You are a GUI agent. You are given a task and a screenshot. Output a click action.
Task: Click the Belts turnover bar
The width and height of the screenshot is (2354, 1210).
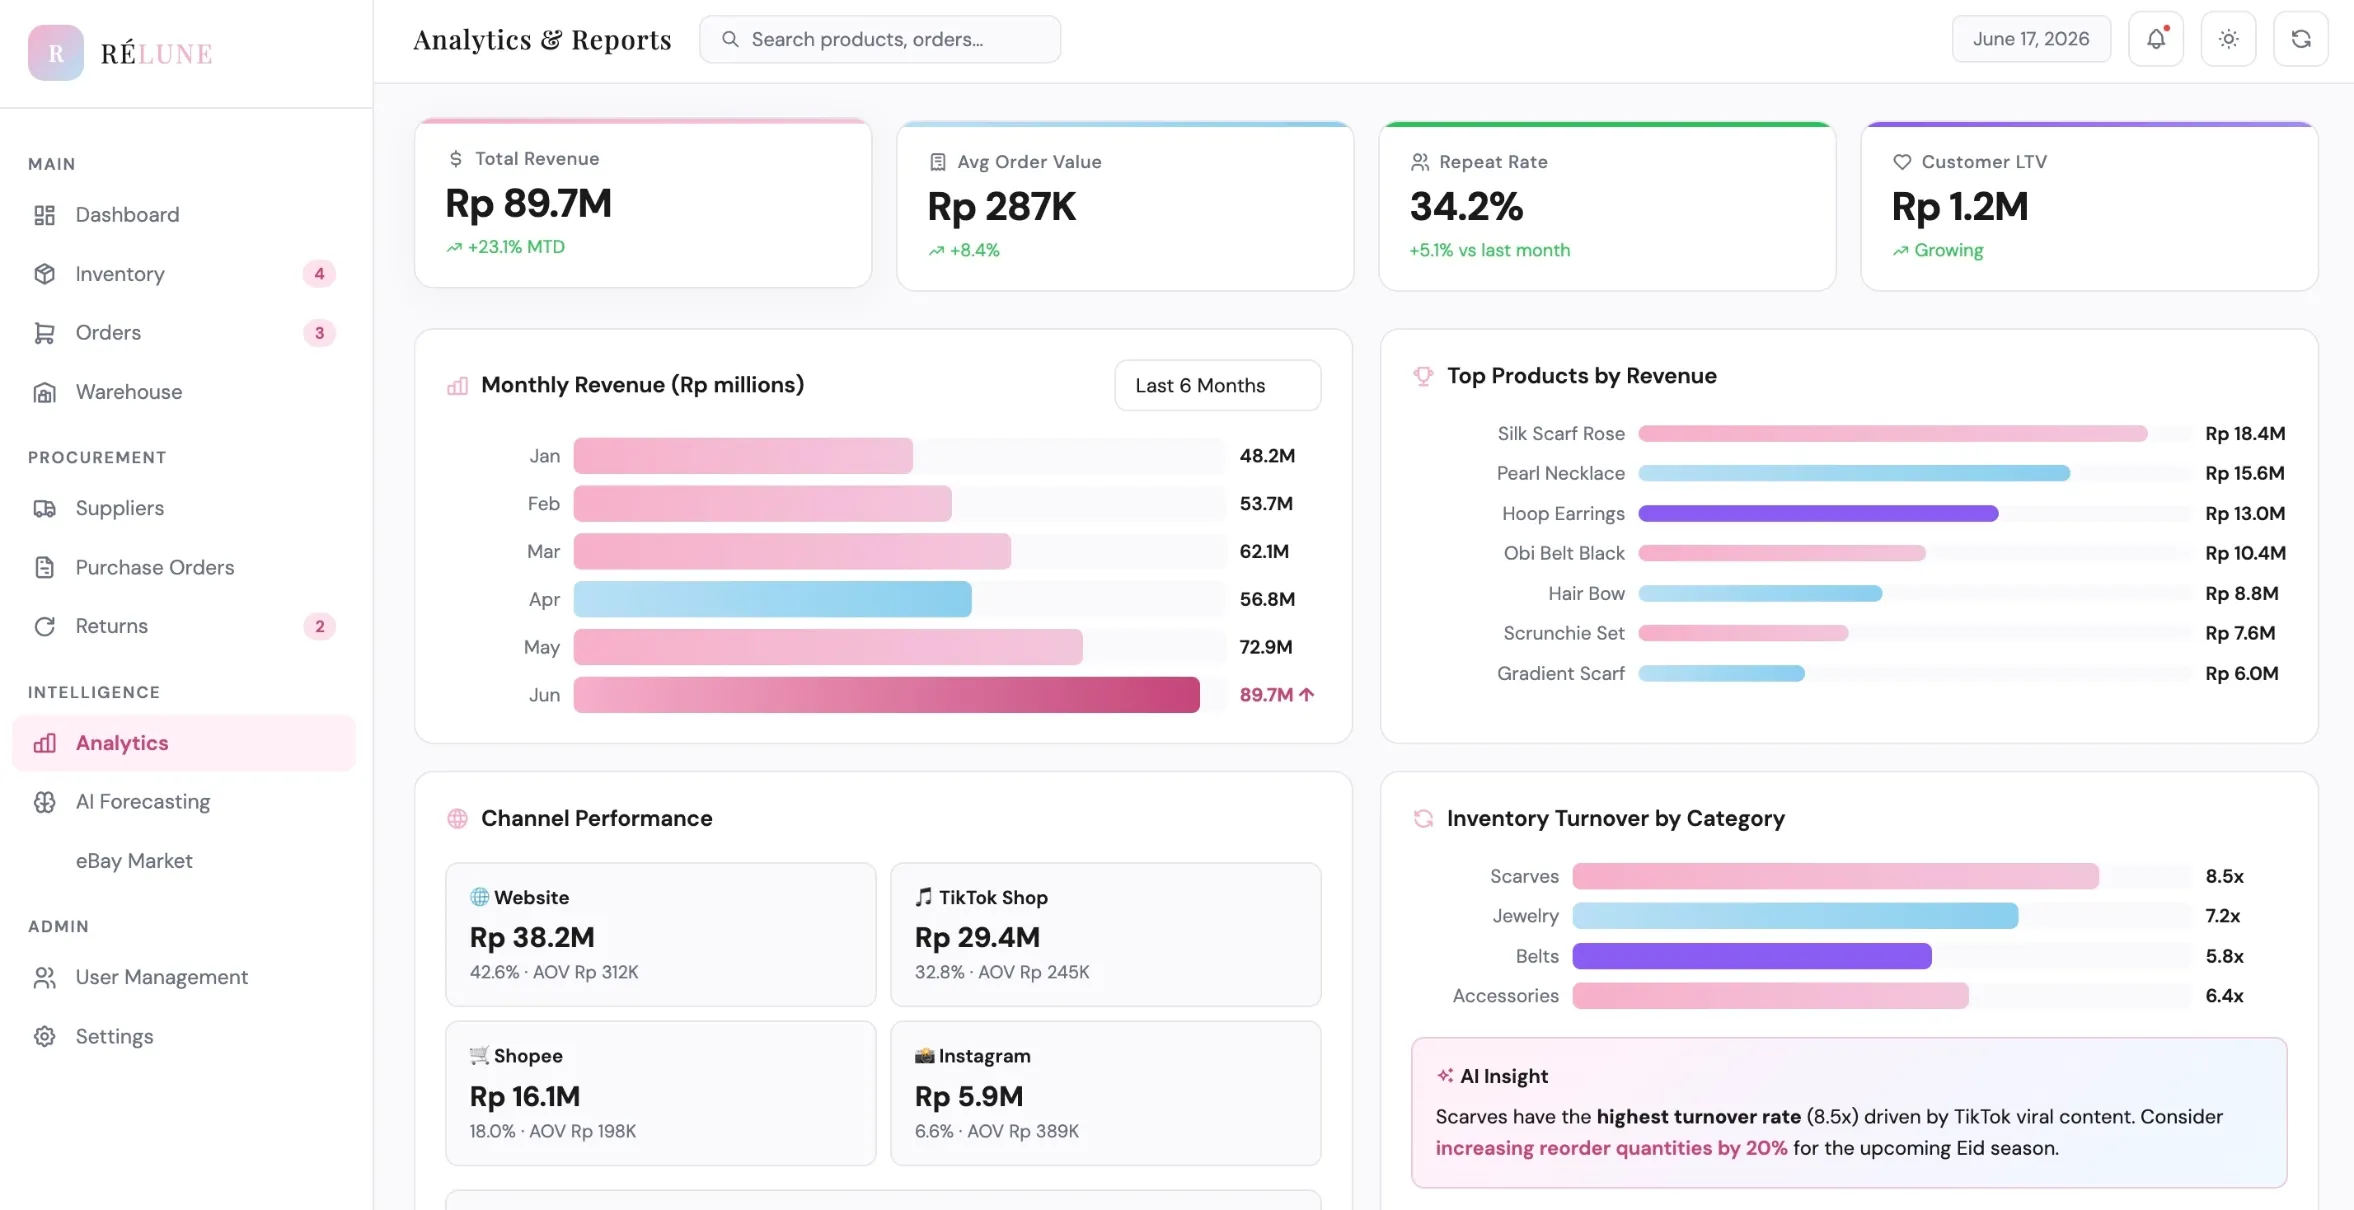(1752, 956)
